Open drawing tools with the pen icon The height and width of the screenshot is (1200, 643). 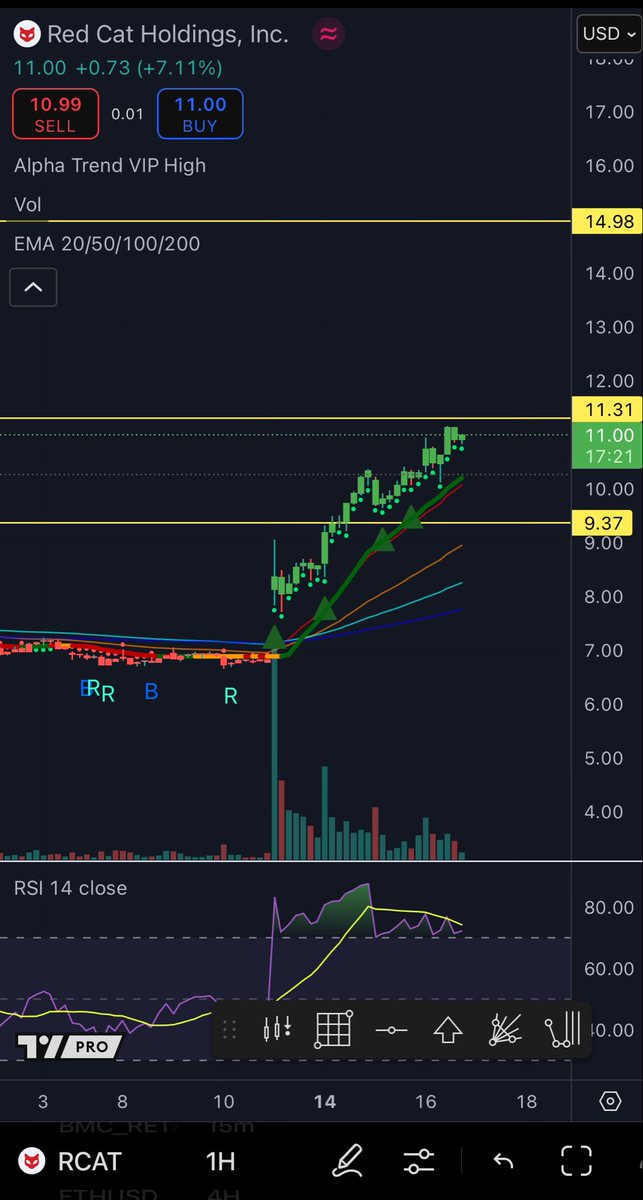pos(346,1161)
